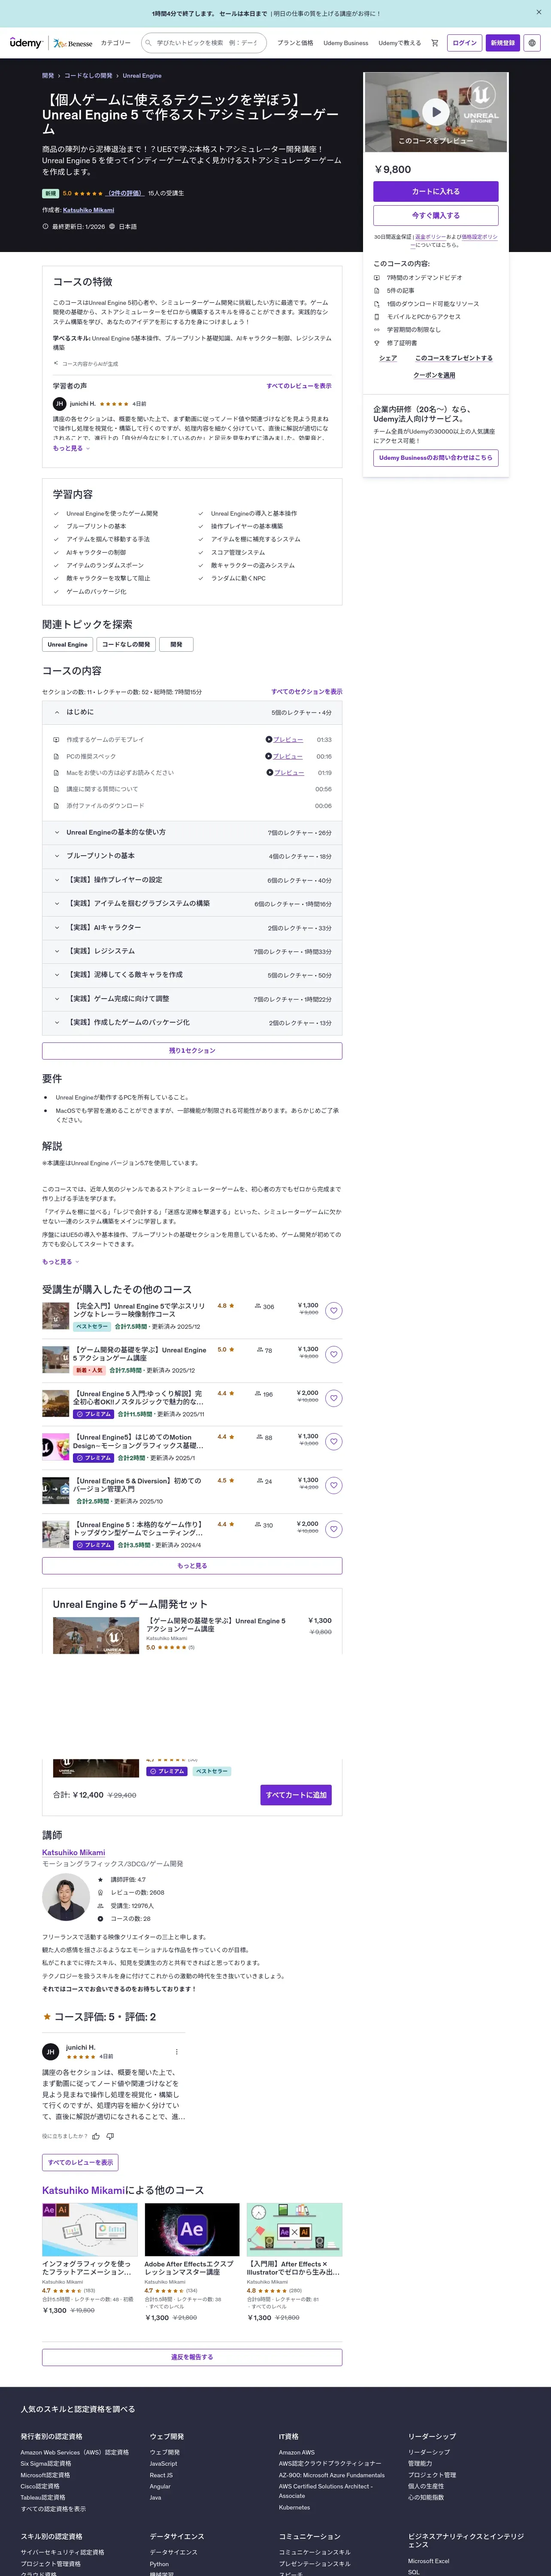This screenshot has height=2576, width=551.
Task: Play the course preview video
Action: click(435, 111)
